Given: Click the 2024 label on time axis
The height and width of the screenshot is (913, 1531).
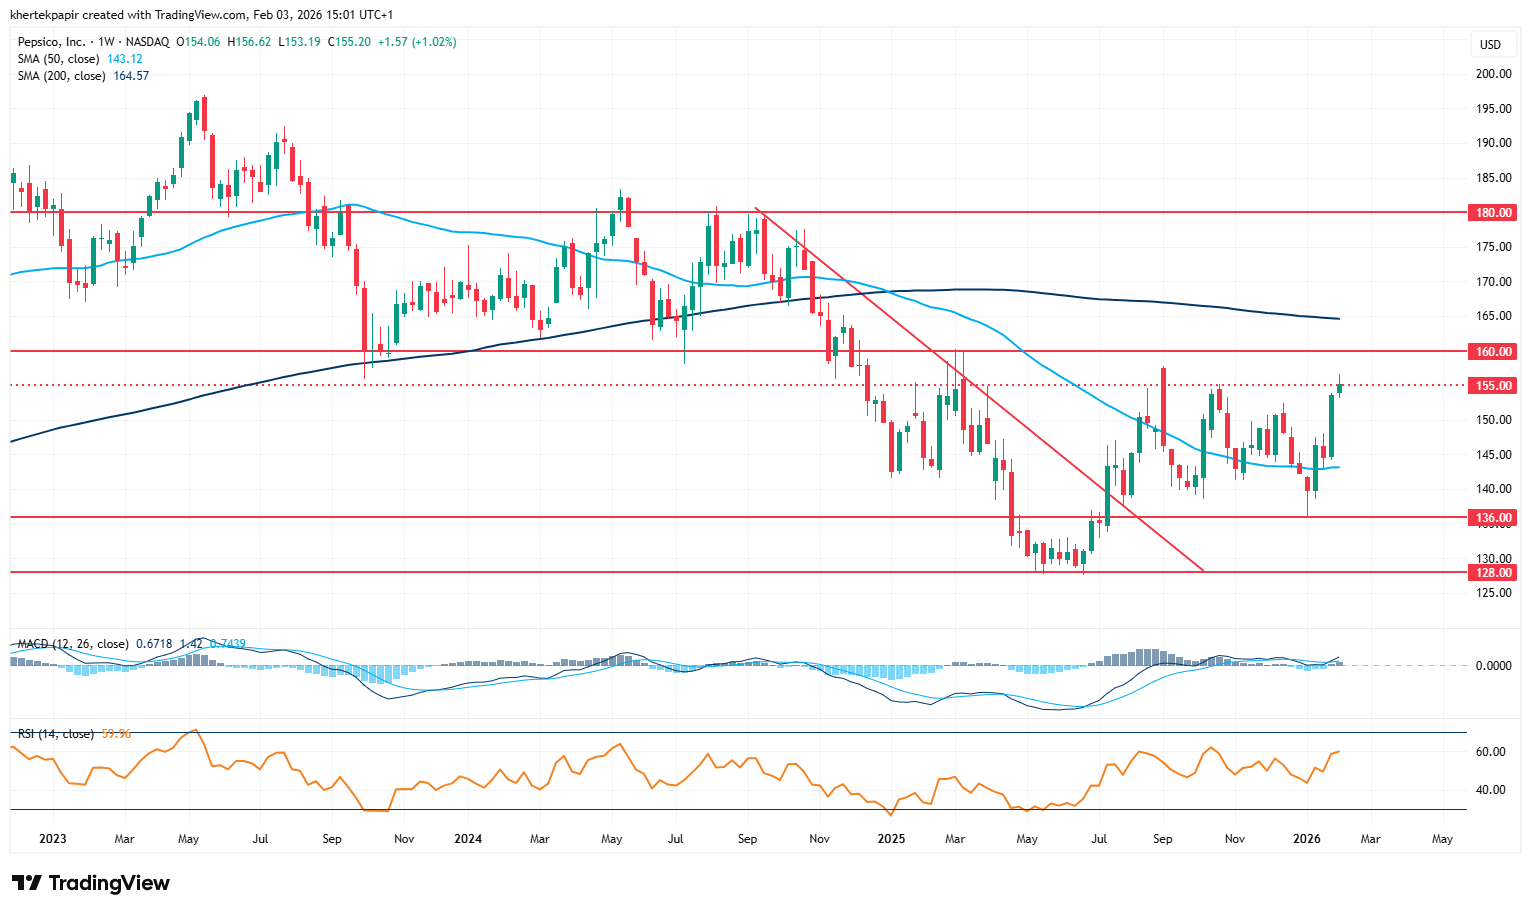Looking at the screenshot, I should 467,839.
